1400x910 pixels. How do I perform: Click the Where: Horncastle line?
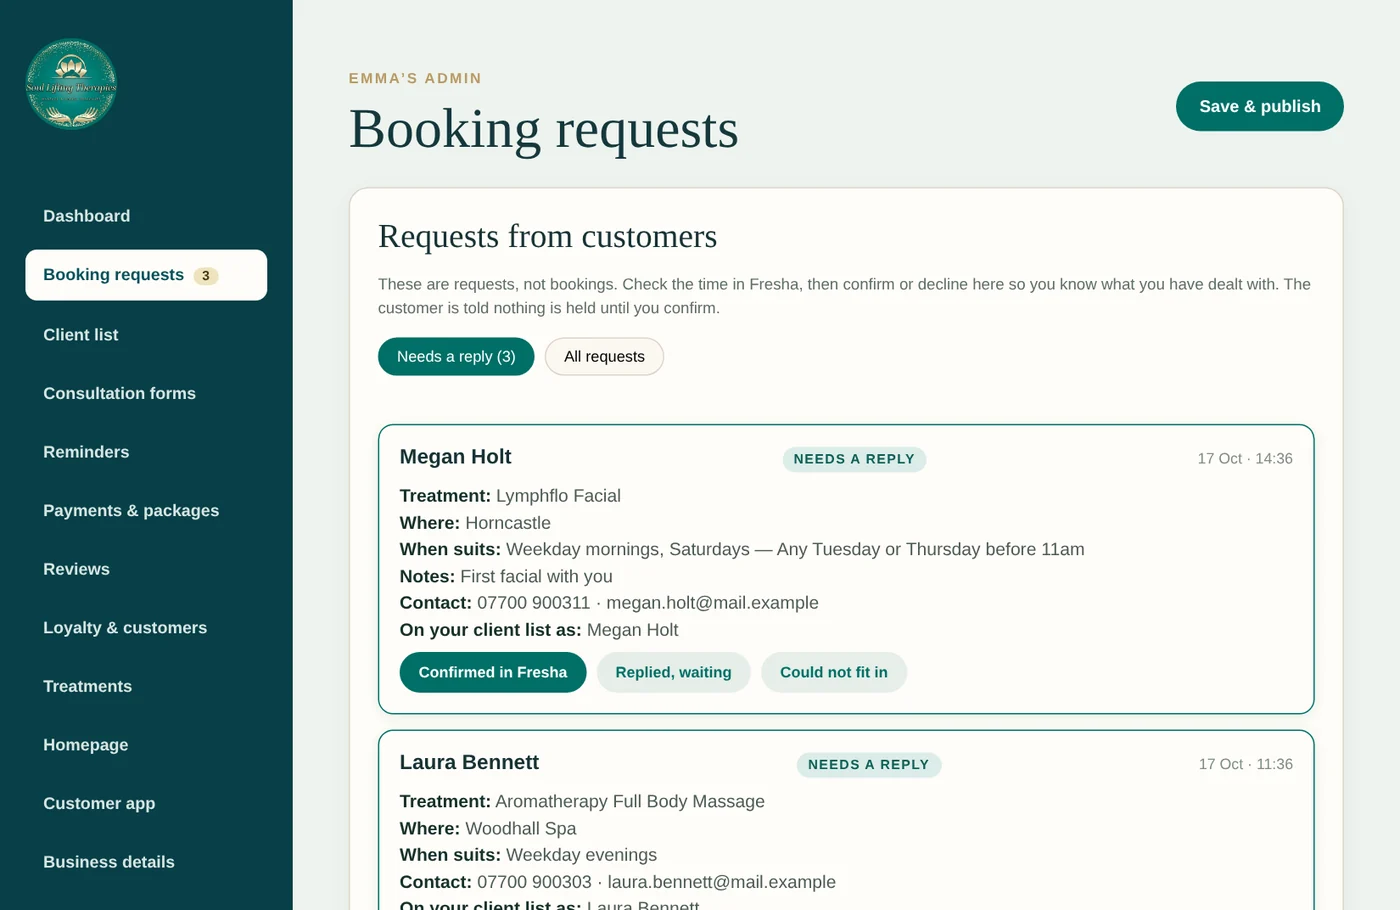pos(475,523)
